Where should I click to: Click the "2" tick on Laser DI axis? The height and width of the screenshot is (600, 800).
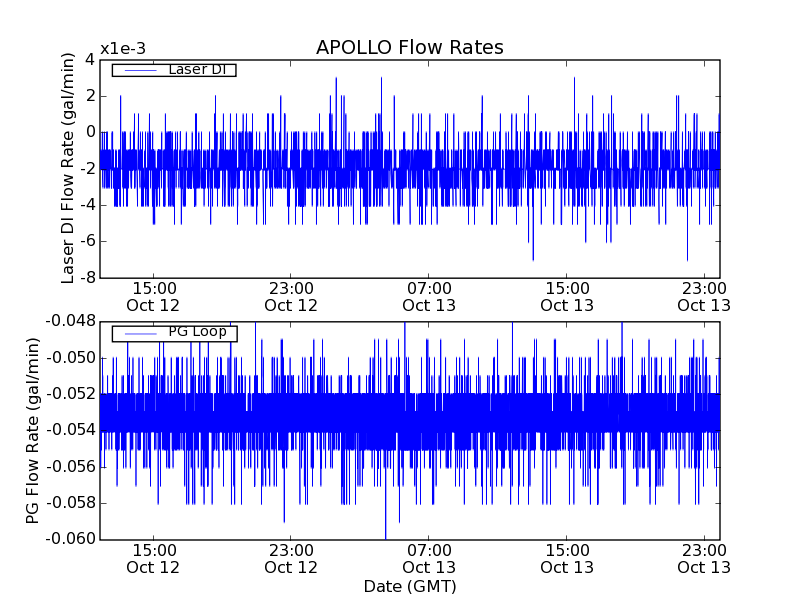point(90,96)
